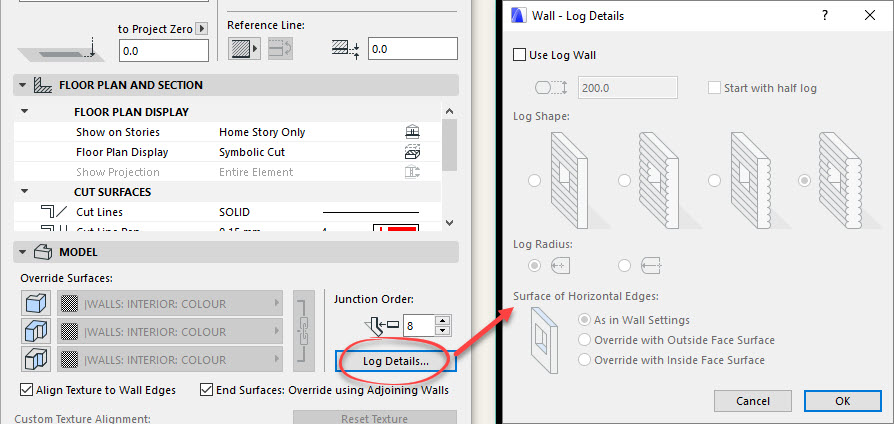This screenshot has height=424, width=894.
Task: Click the Show on Stories icon
Action: pyautogui.click(x=411, y=132)
